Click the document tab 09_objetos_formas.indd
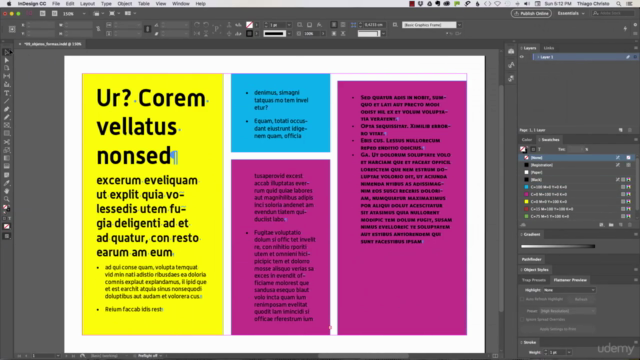Image resolution: width=640 pixels, height=360 pixels. [x=52, y=44]
